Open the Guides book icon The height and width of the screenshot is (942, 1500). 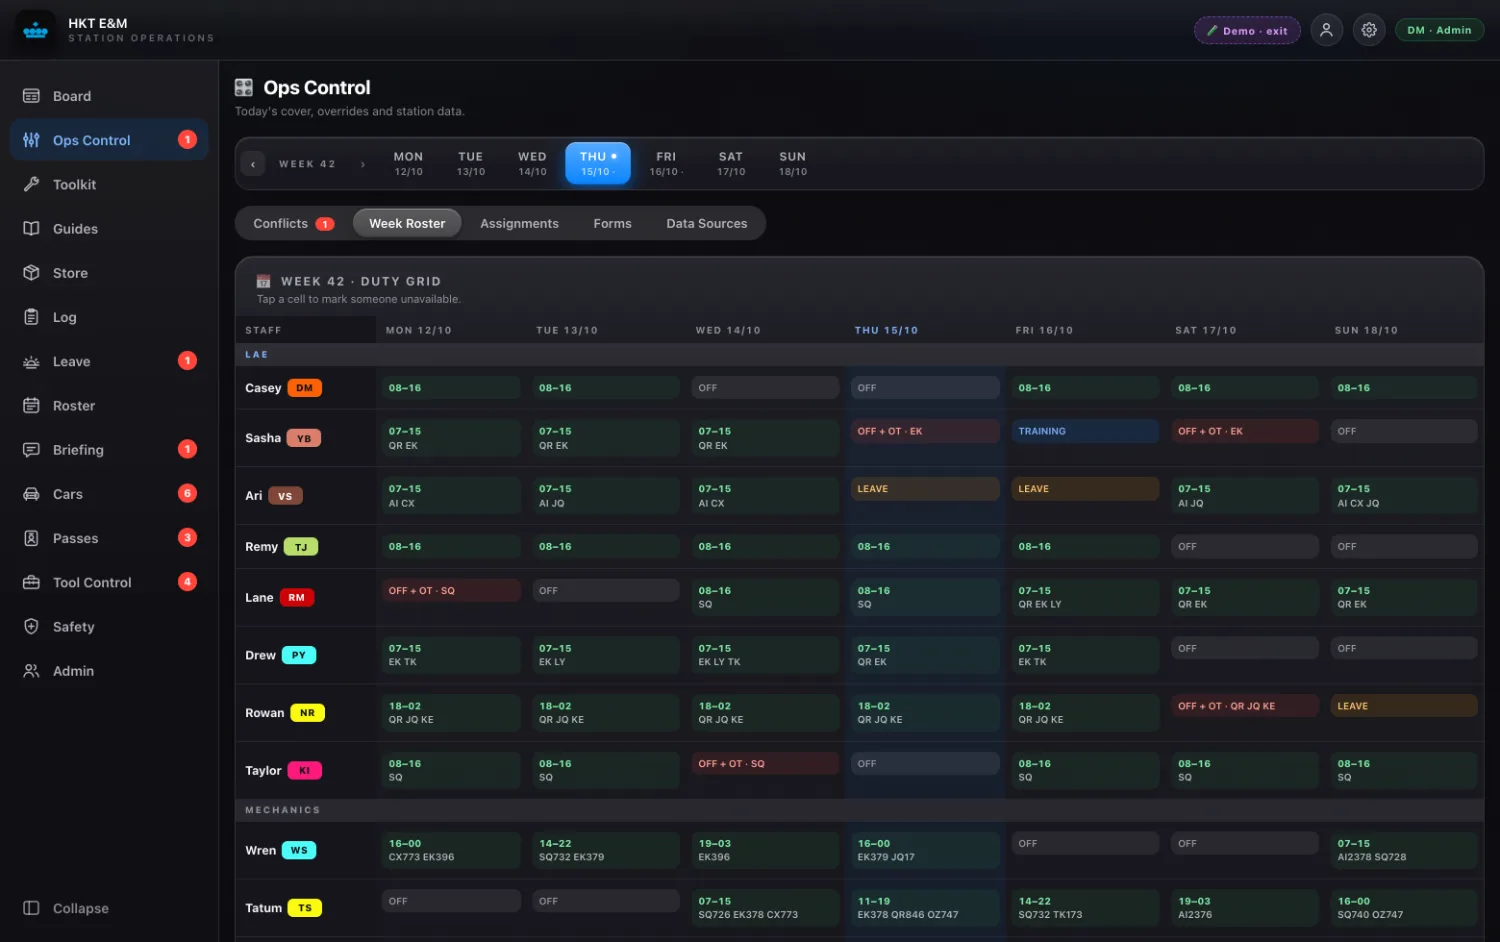click(x=31, y=228)
